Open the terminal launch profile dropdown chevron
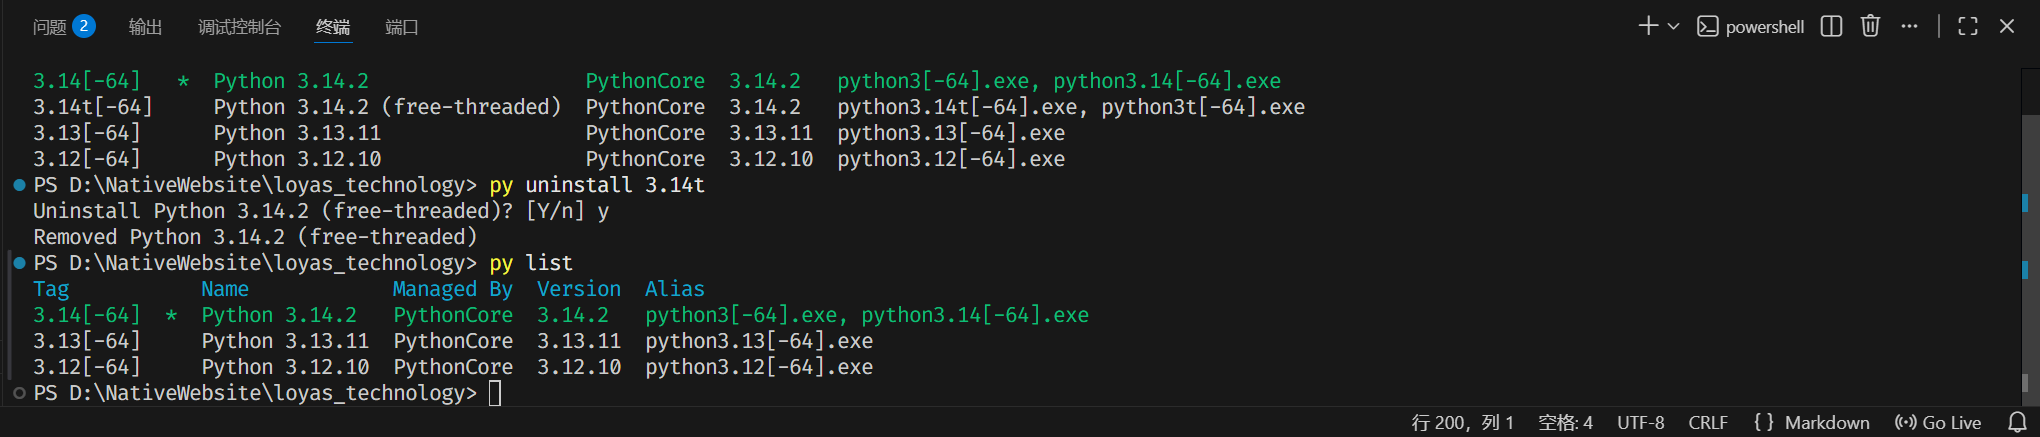This screenshot has height=437, width=2040. pos(1674,27)
